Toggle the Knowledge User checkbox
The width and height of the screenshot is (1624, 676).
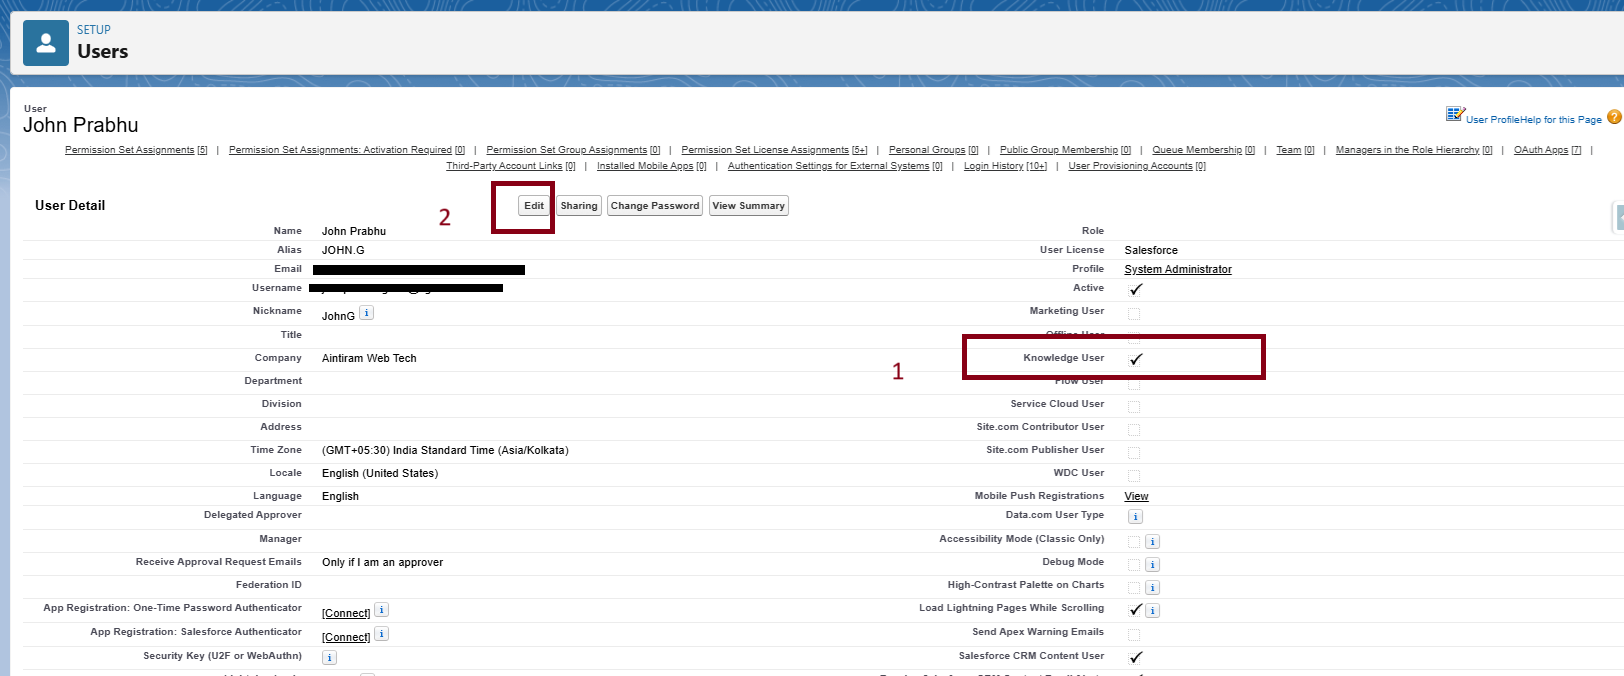1135,359
